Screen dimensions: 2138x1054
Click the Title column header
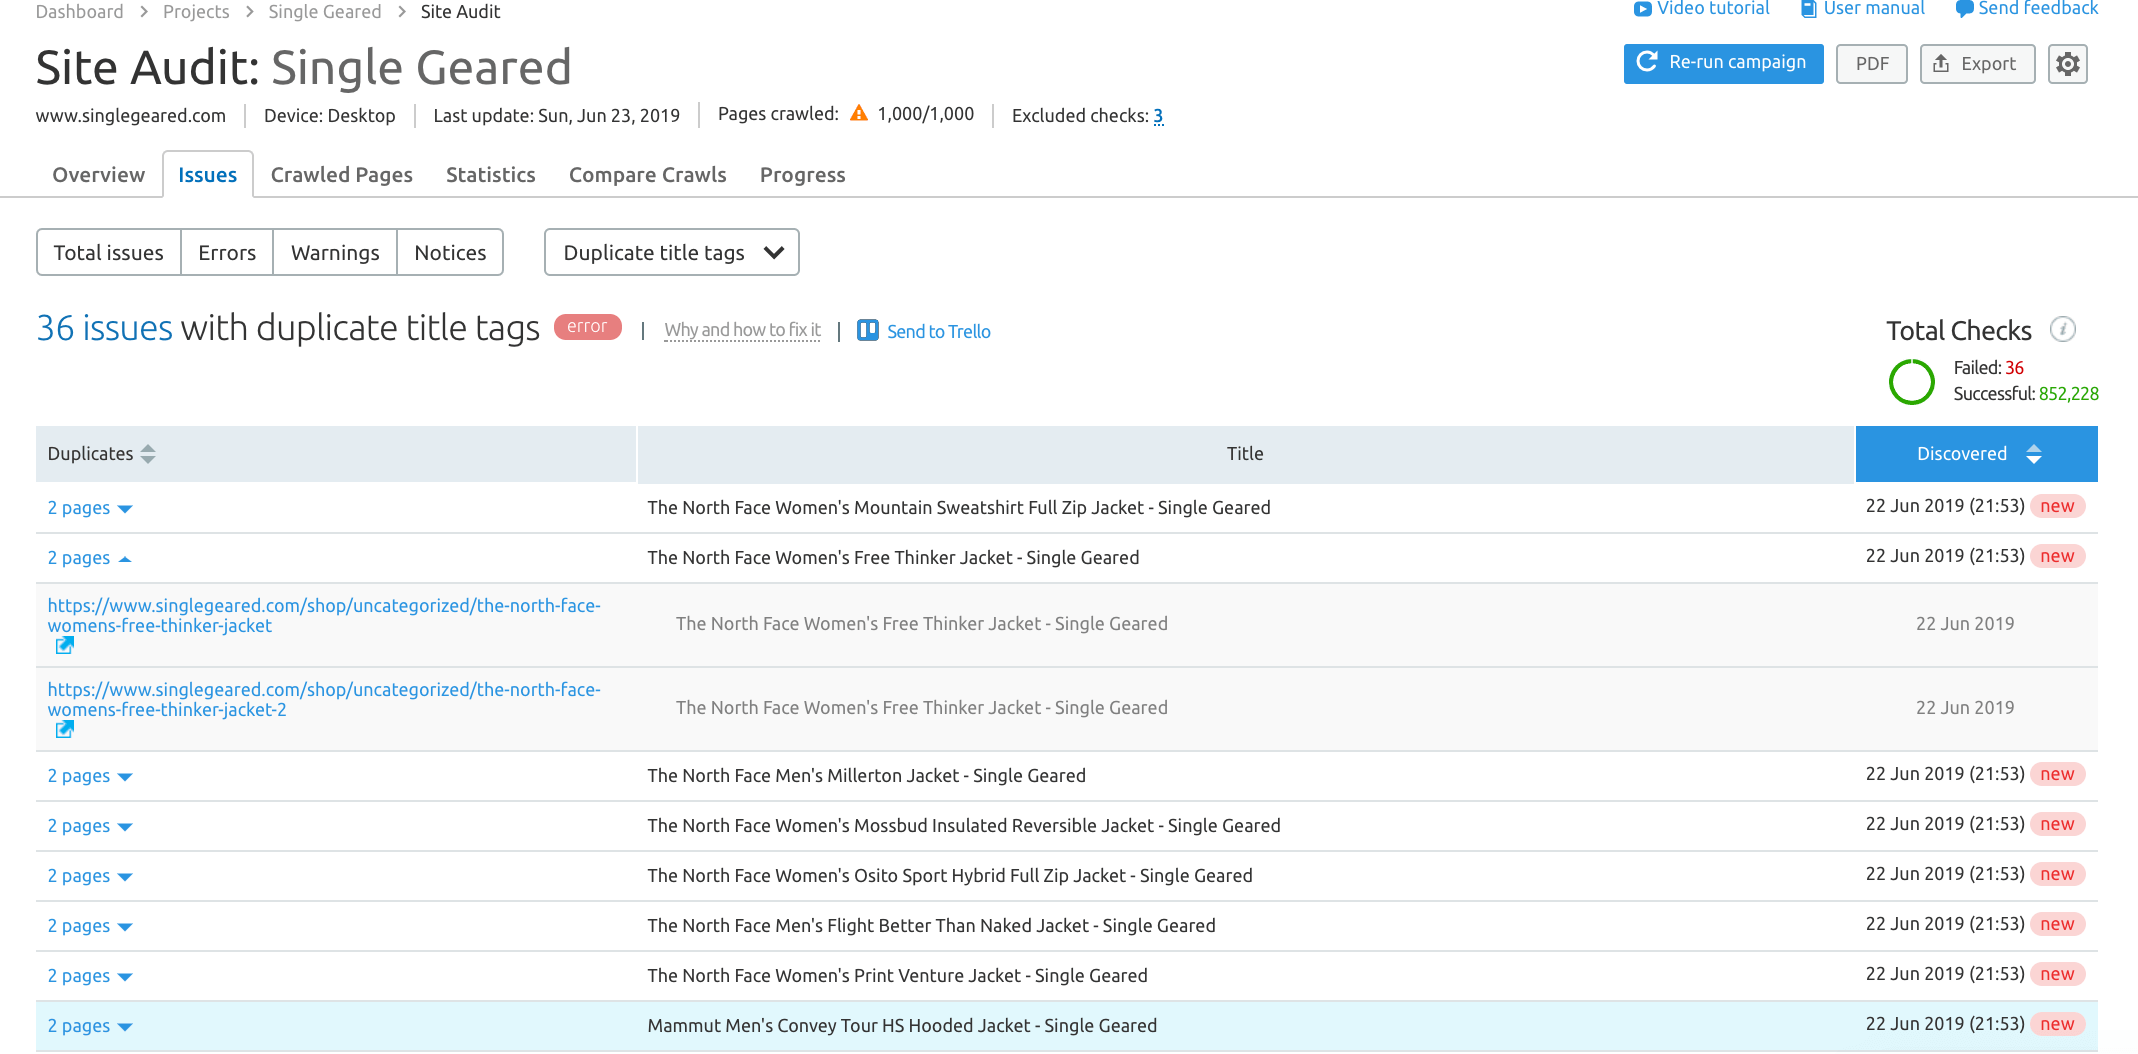1245,454
